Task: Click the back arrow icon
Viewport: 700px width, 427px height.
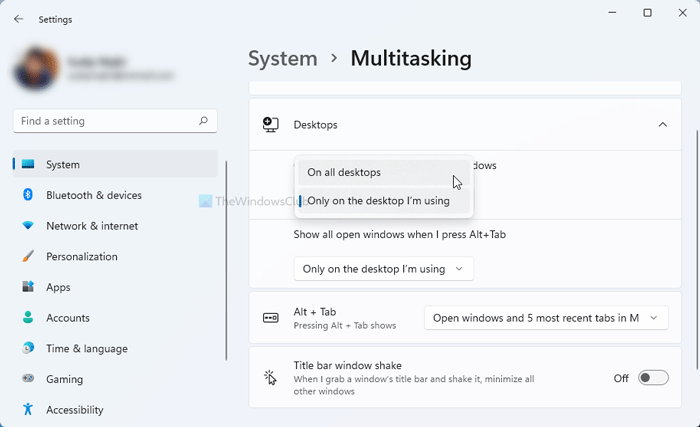Action: pyautogui.click(x=19, y=19)
